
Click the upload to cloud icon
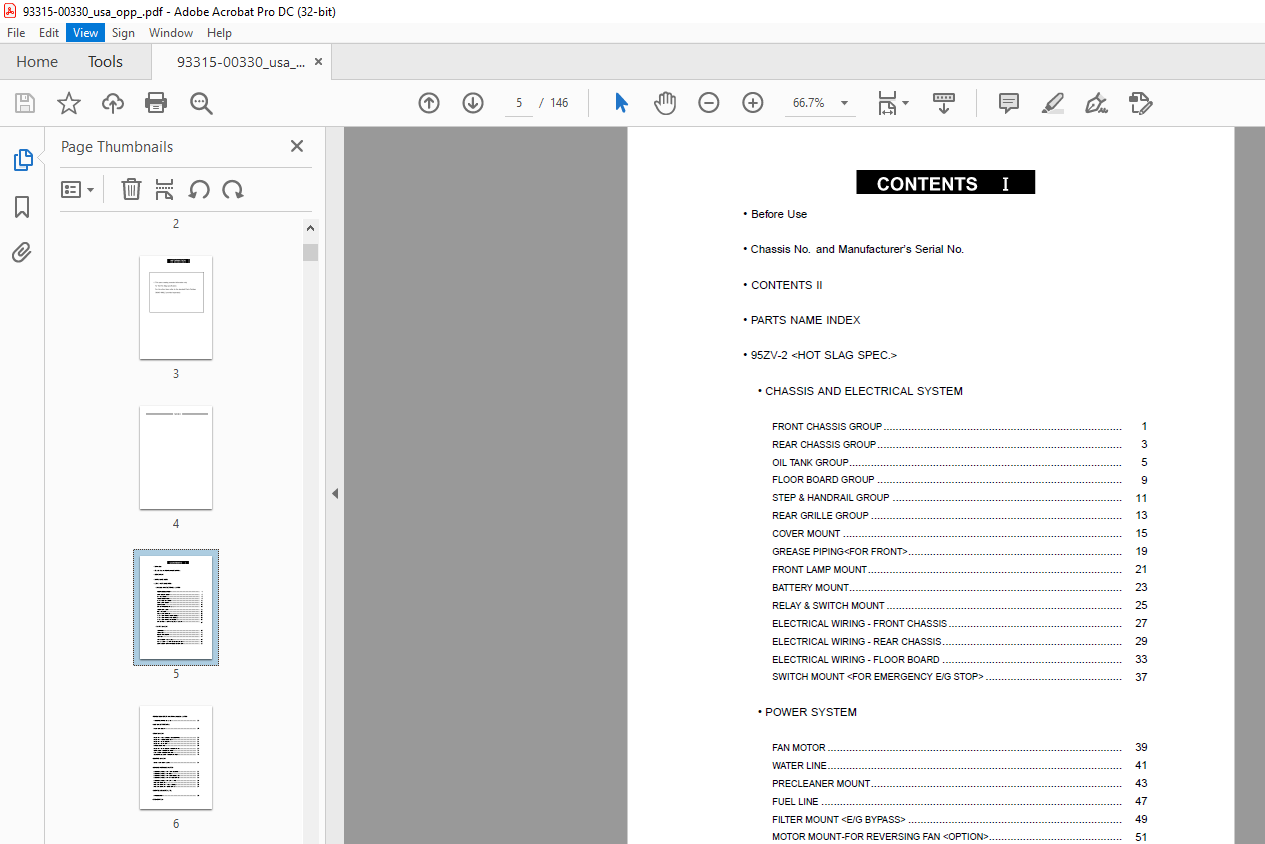pos(113,103)
